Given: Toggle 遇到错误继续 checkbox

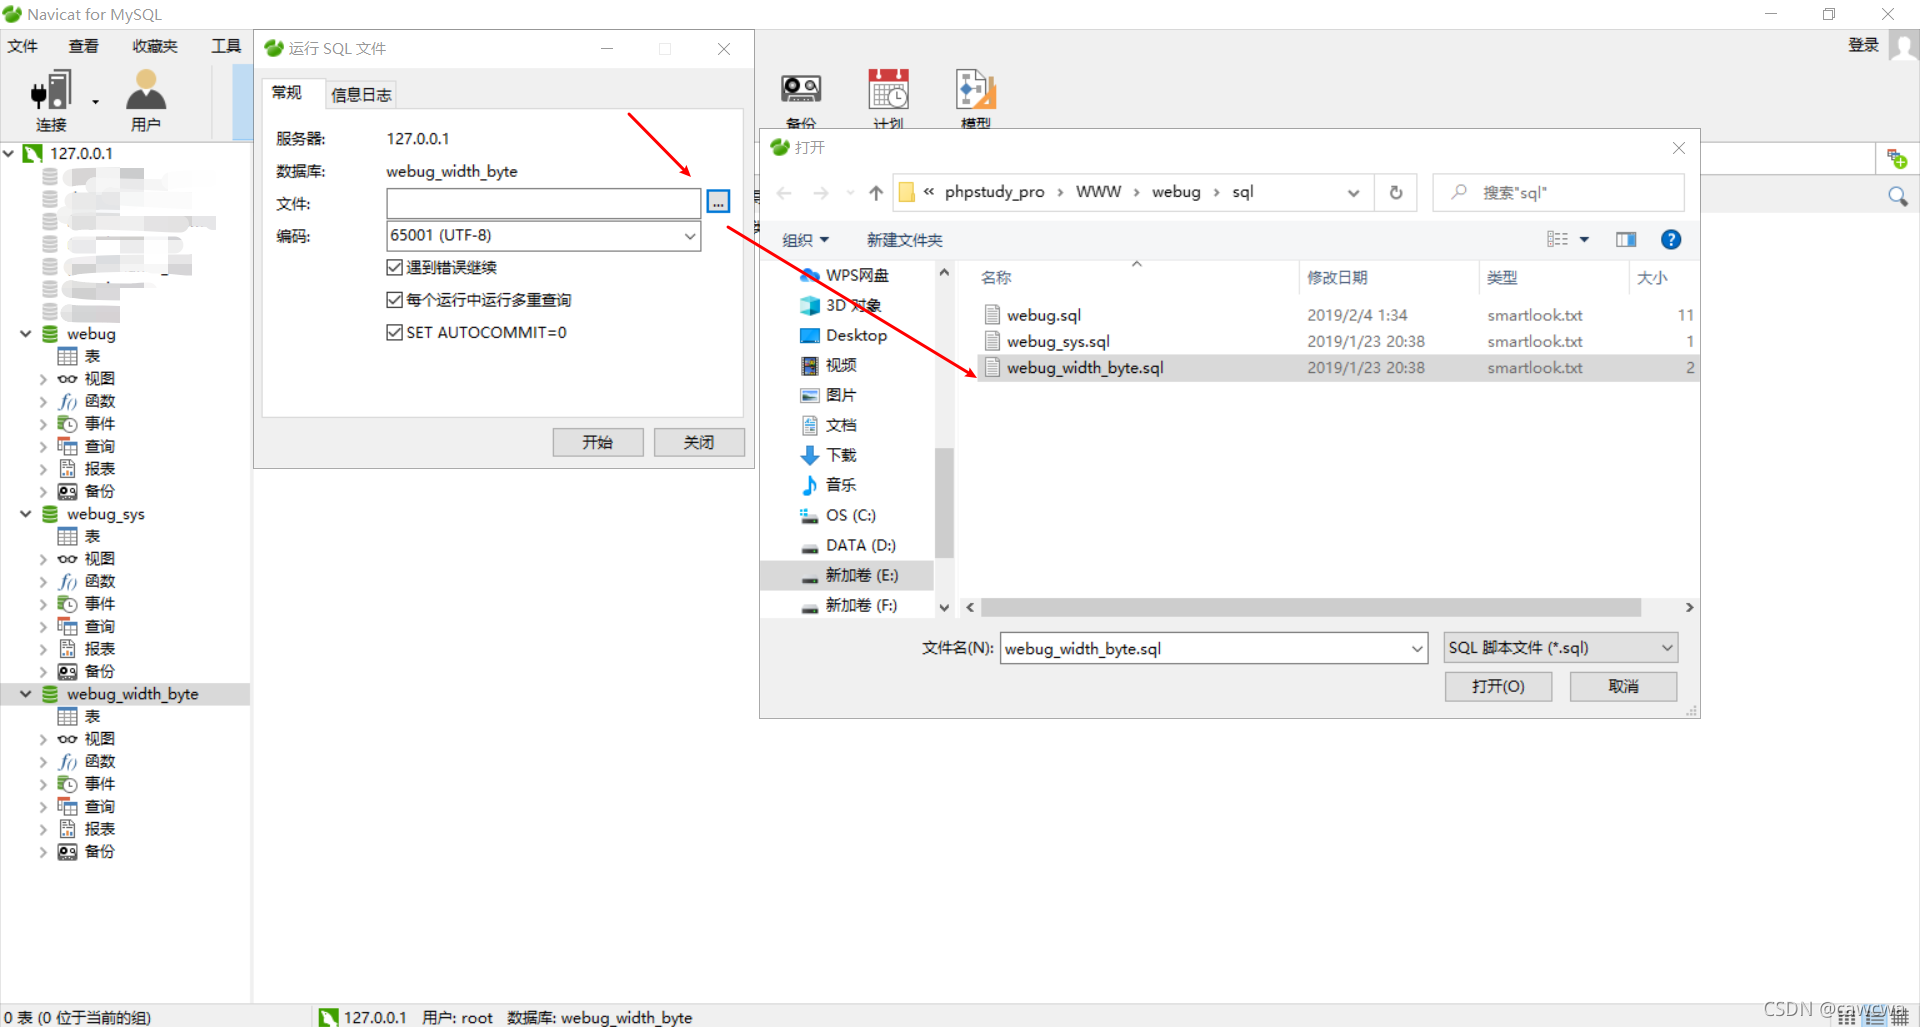Looking at the screenshot, I should point(394,267).
